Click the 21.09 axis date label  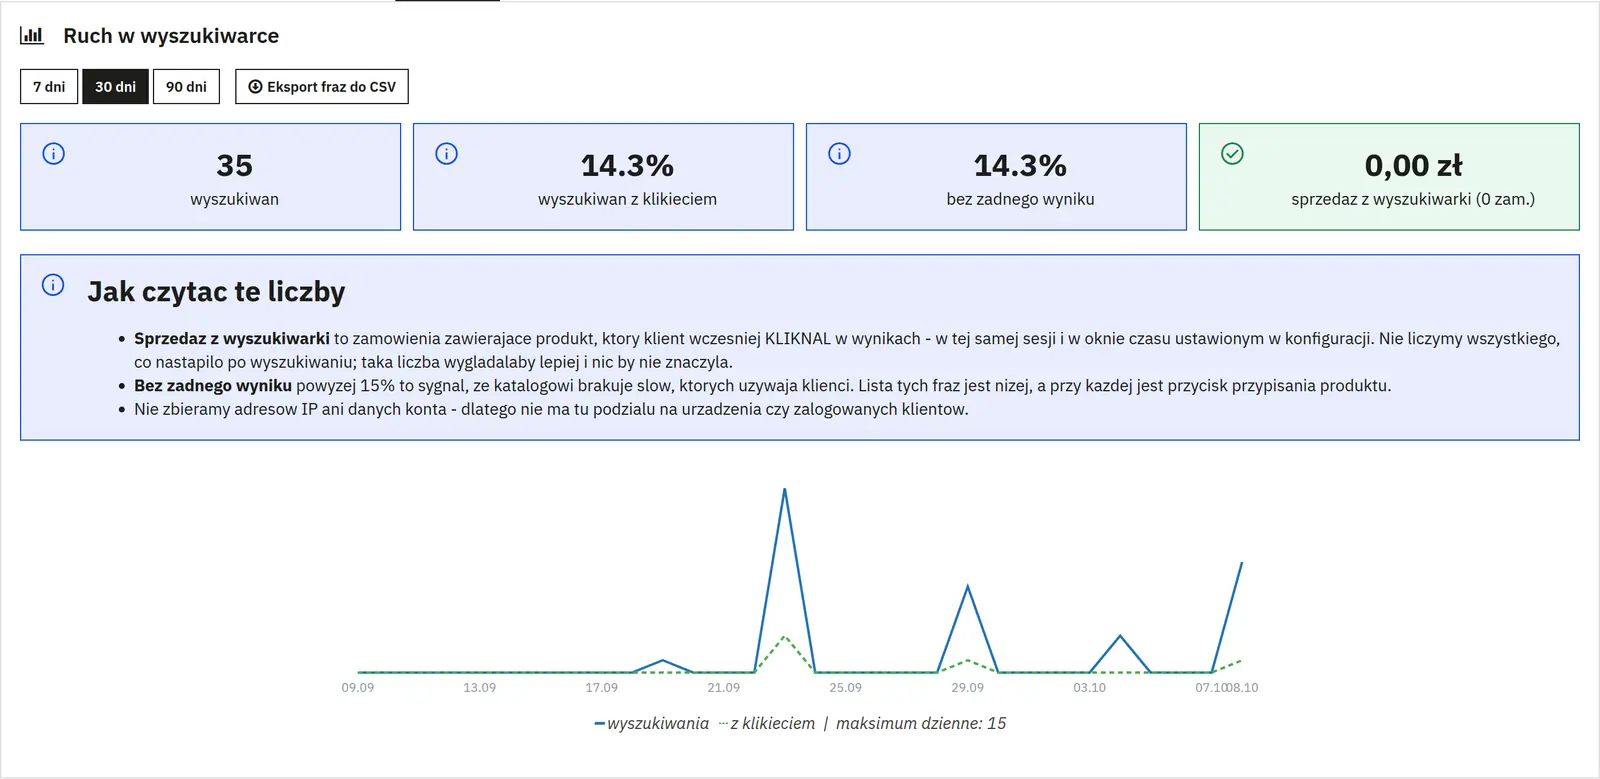(x=724, y=687)
